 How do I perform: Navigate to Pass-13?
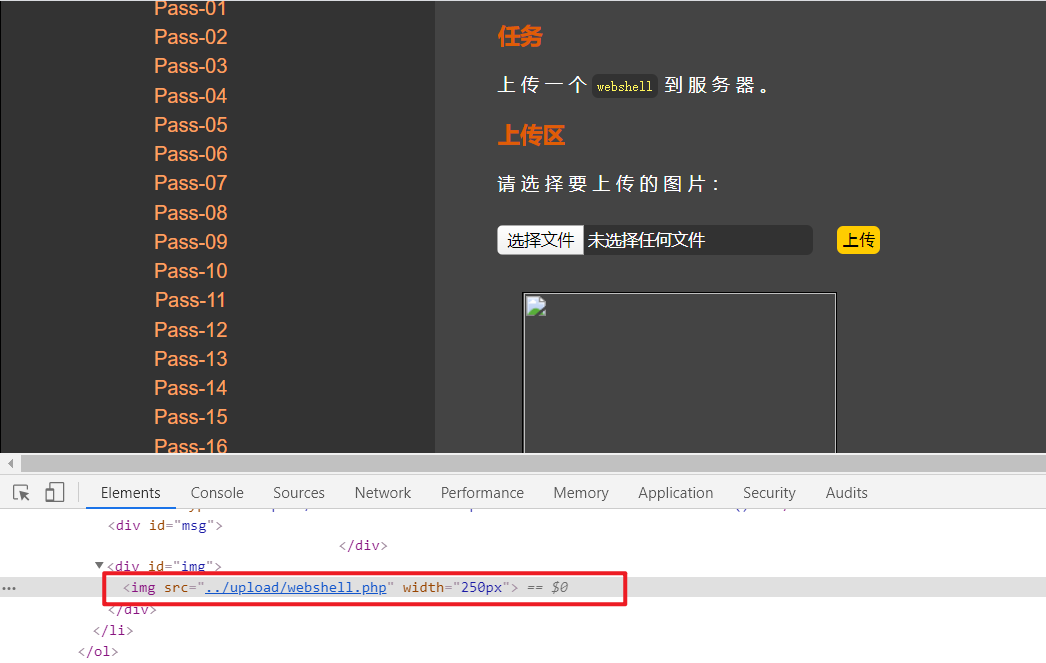[191, 359]
